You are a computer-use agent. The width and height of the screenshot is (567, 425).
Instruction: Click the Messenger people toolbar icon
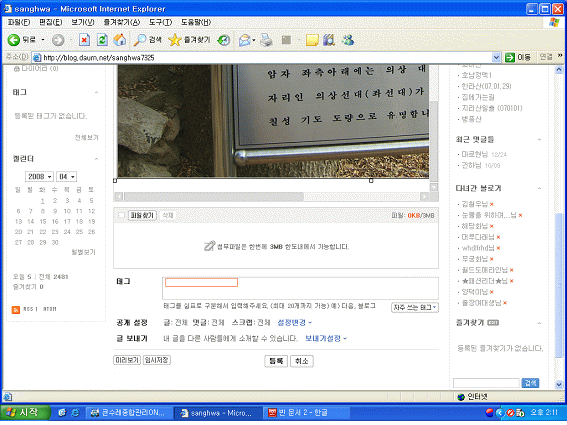[x=348, y=40]
